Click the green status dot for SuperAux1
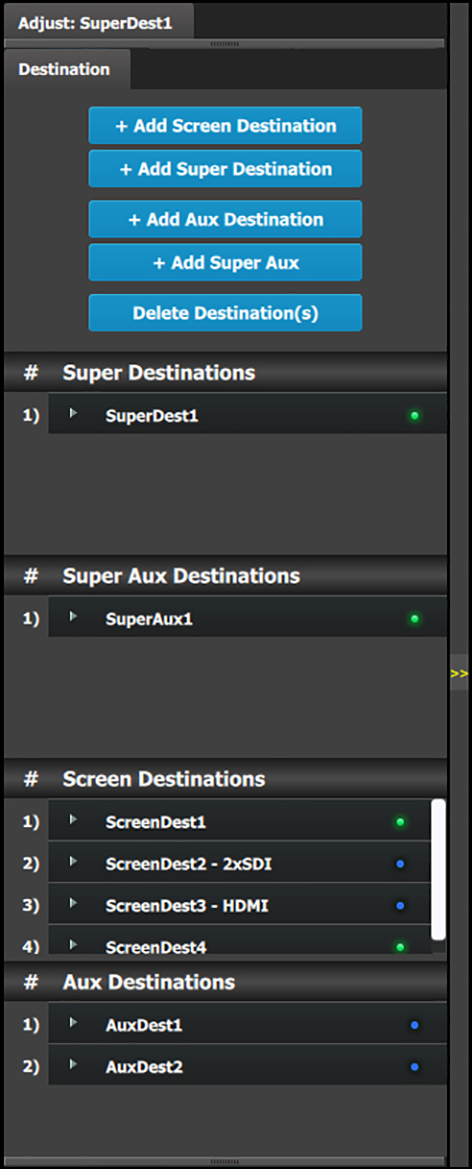The height and width of the screenshot is (1169, 472). point(415,618)
